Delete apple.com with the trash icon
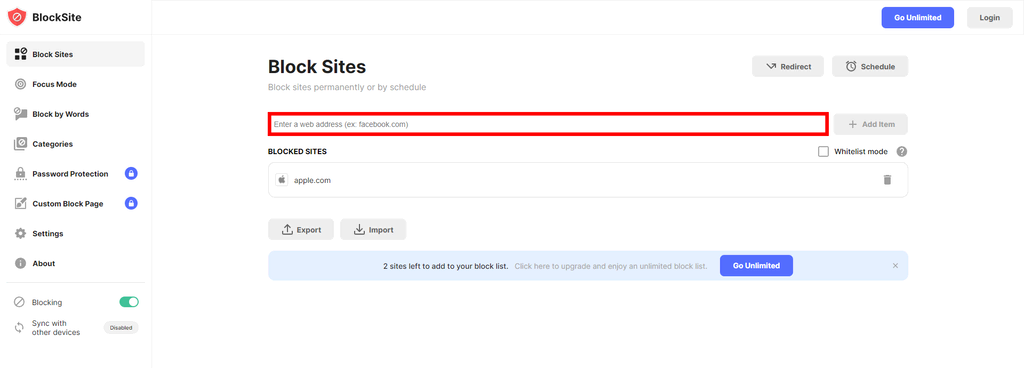This screenshot has width=1024, height=368. [x=887, y=179]
